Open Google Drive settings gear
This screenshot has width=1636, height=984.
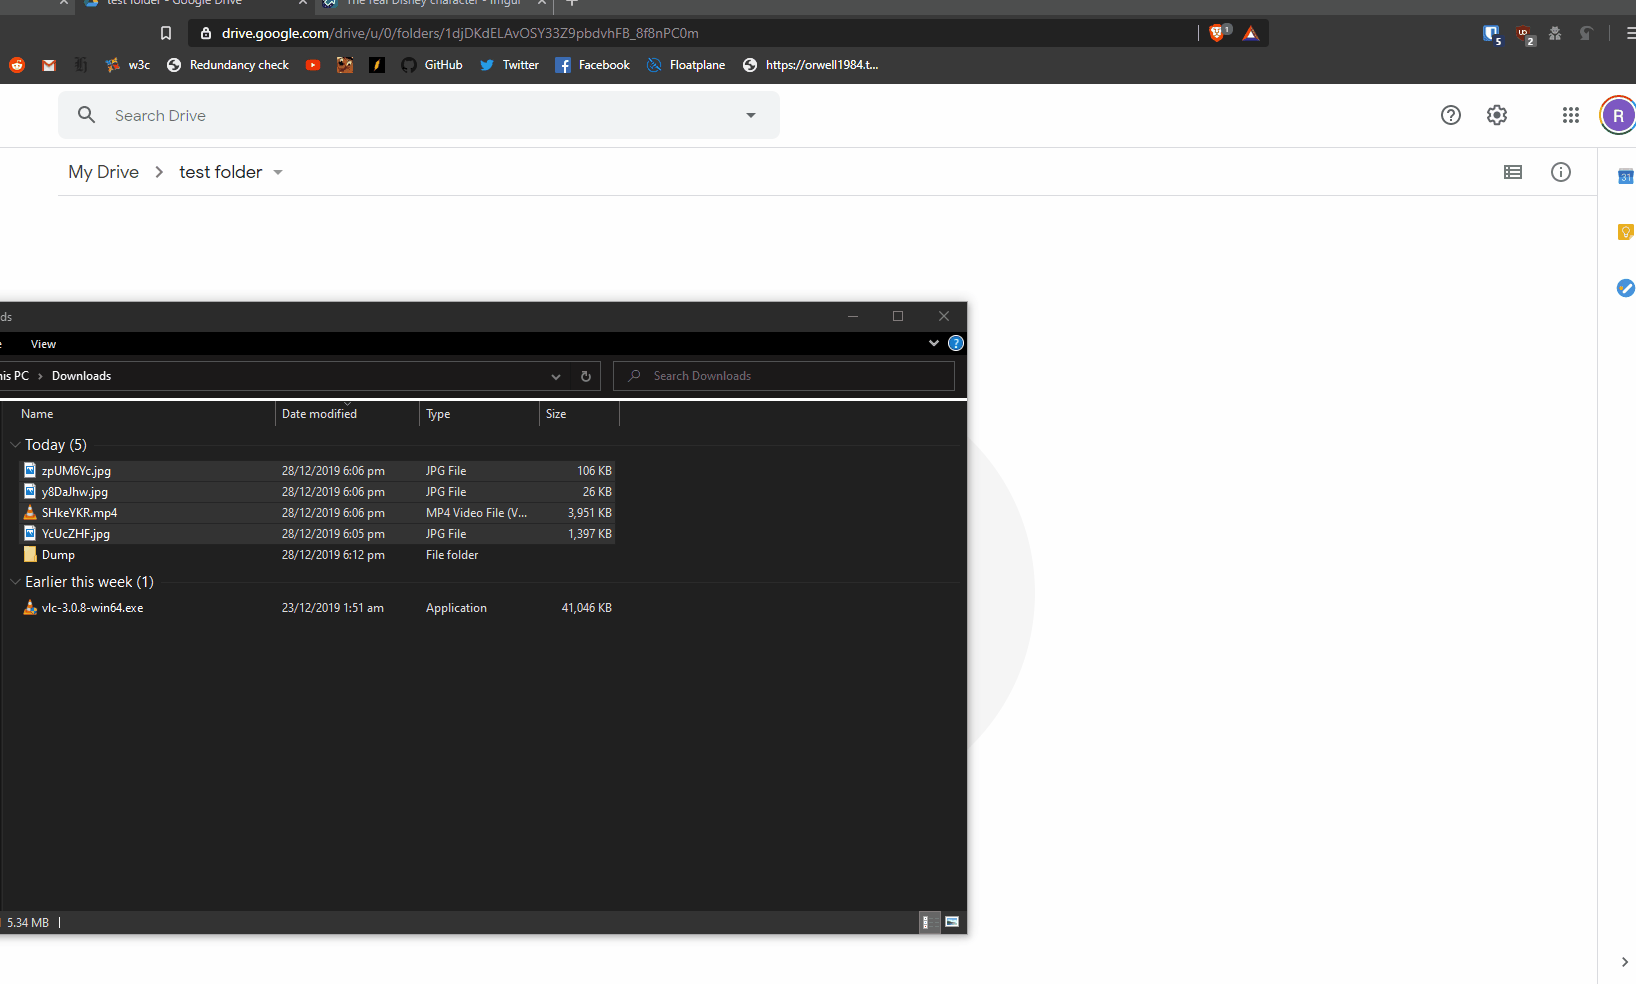tap(1497, 115)
